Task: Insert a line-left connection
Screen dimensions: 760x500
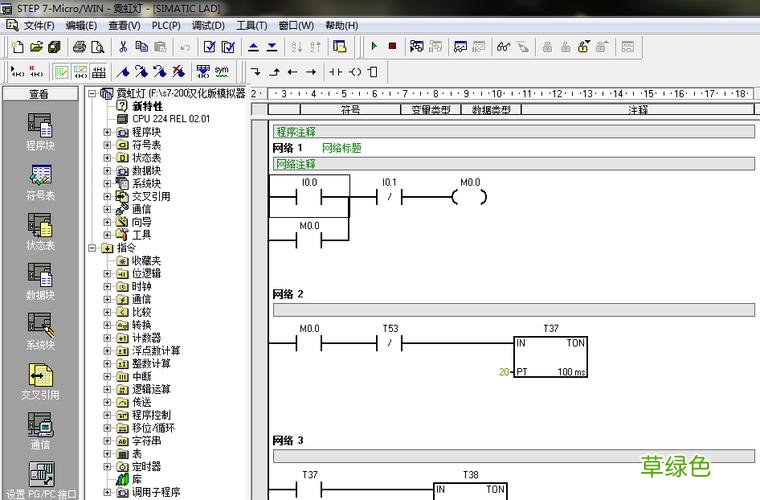Action: pos(292,72)
